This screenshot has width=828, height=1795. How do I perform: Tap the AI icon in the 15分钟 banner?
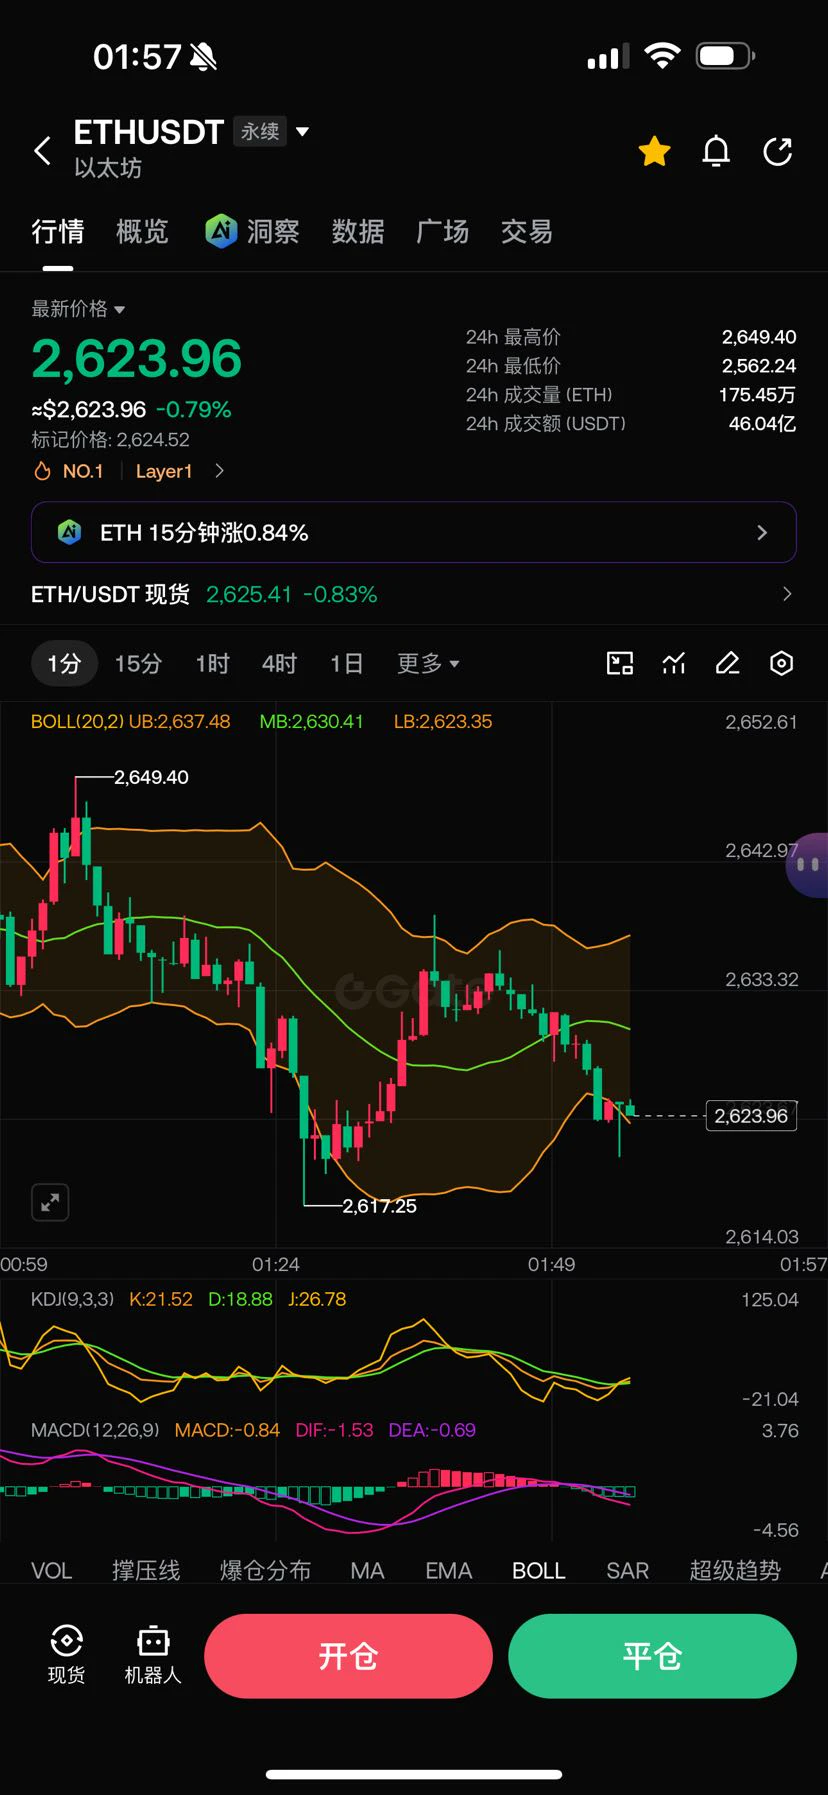pos(69,532)
